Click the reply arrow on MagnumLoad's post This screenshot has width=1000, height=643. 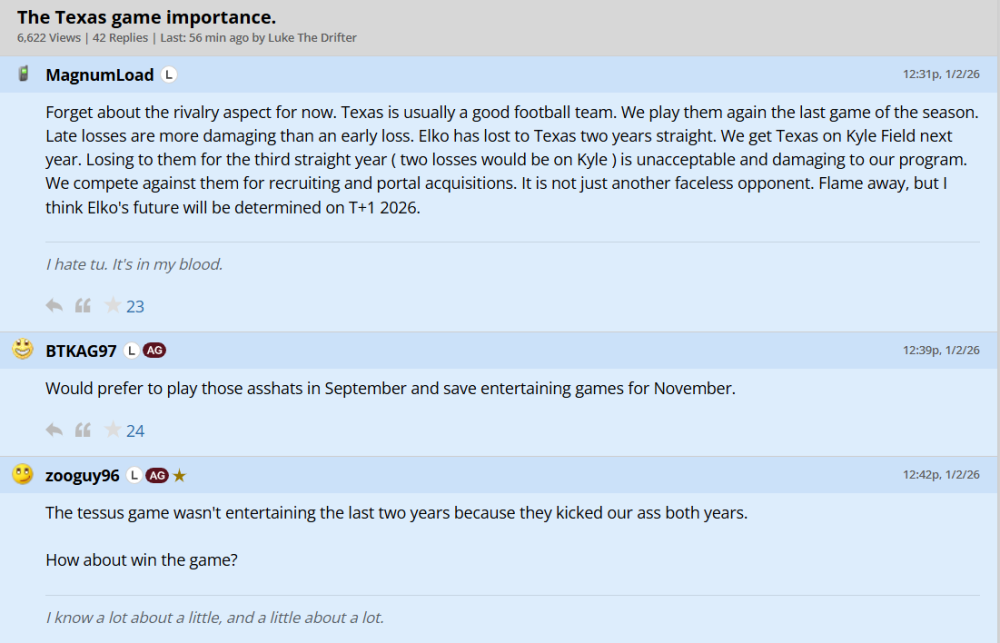(x=54, y=306)
